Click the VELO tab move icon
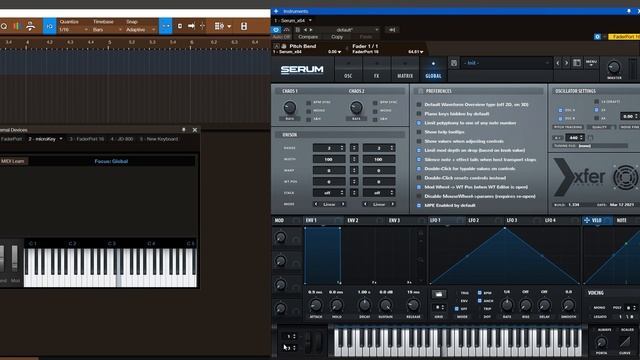This screenshot has width=640, height=360. pos(587,220)
